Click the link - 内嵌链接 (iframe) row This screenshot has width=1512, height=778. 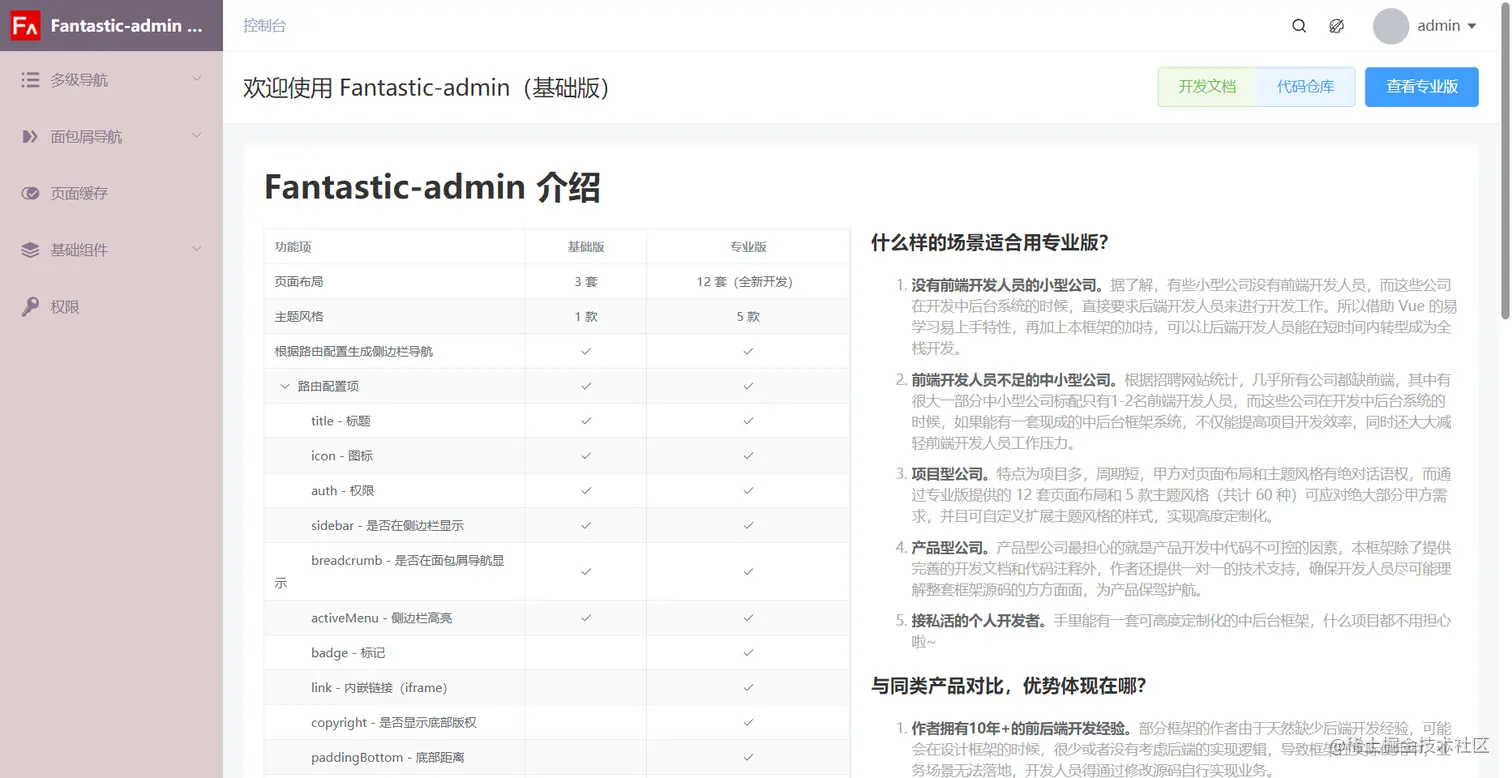pos(556,688)
